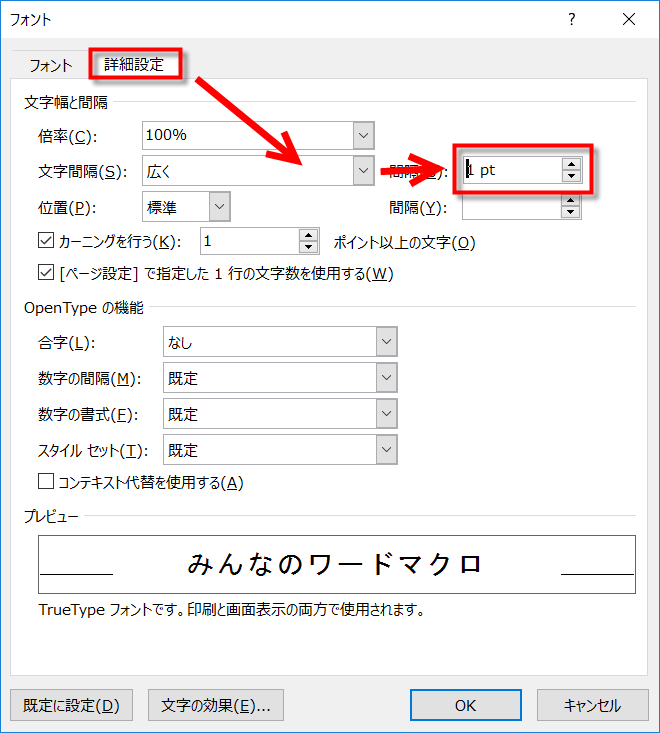The image size is (660, 733).
Task: Toggle the カーニングを行う checkbox
Action: click(44, 241)
